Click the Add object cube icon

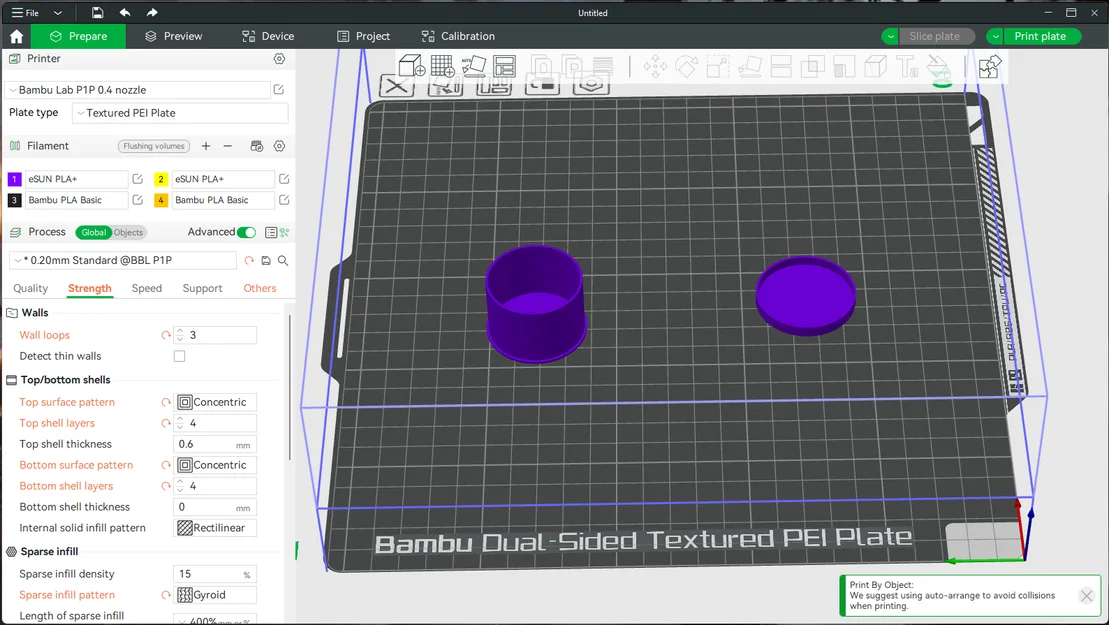point(412,66)
